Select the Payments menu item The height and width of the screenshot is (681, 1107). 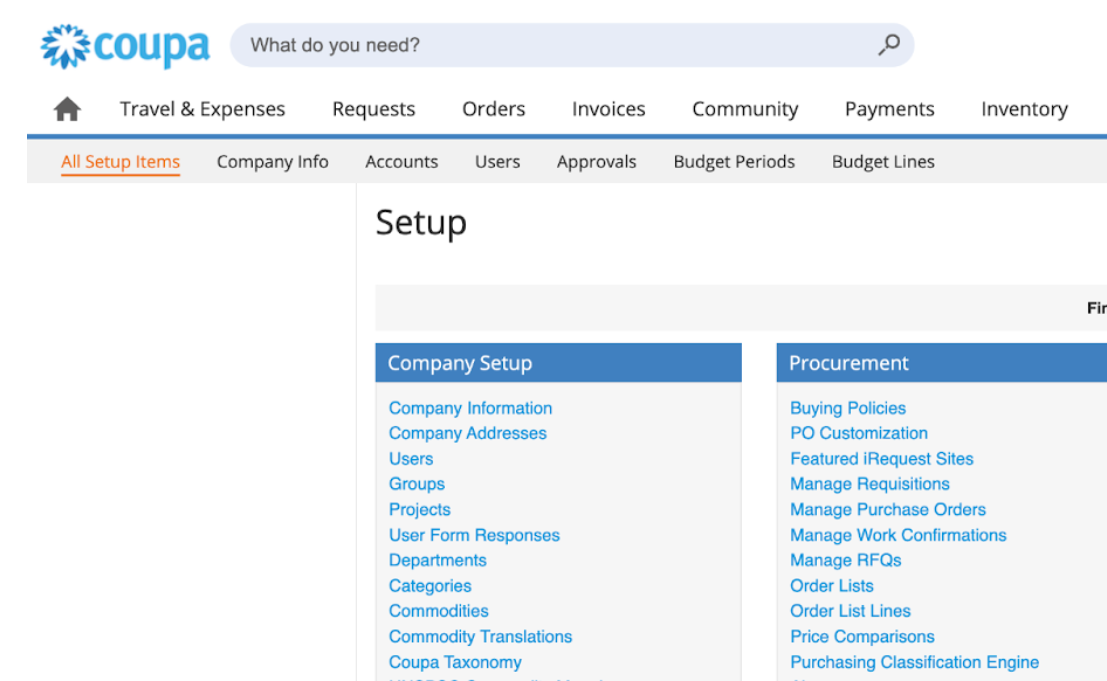click(x=889, y=109)
